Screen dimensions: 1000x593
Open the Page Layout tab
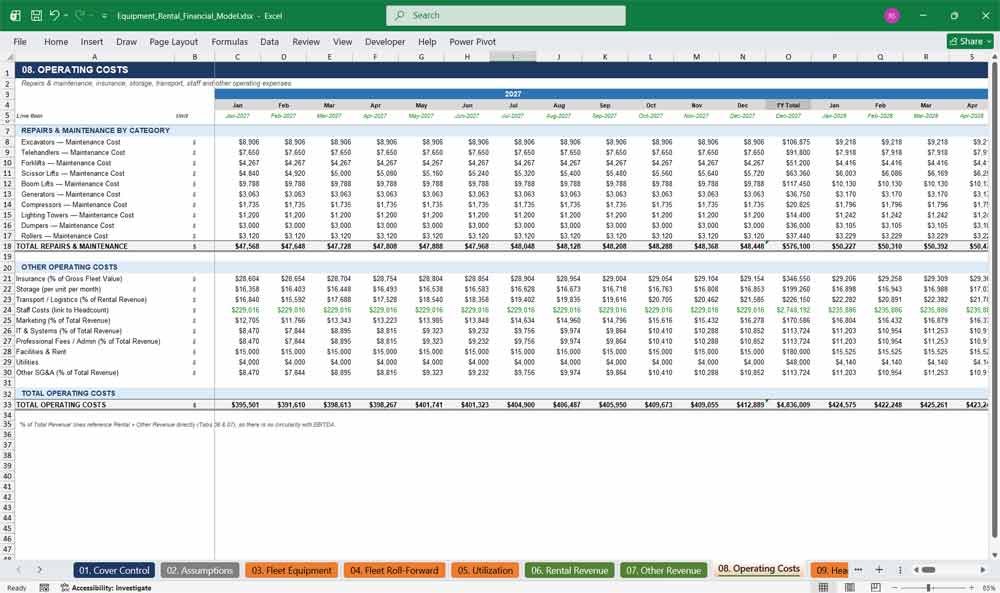pos(173,41)
